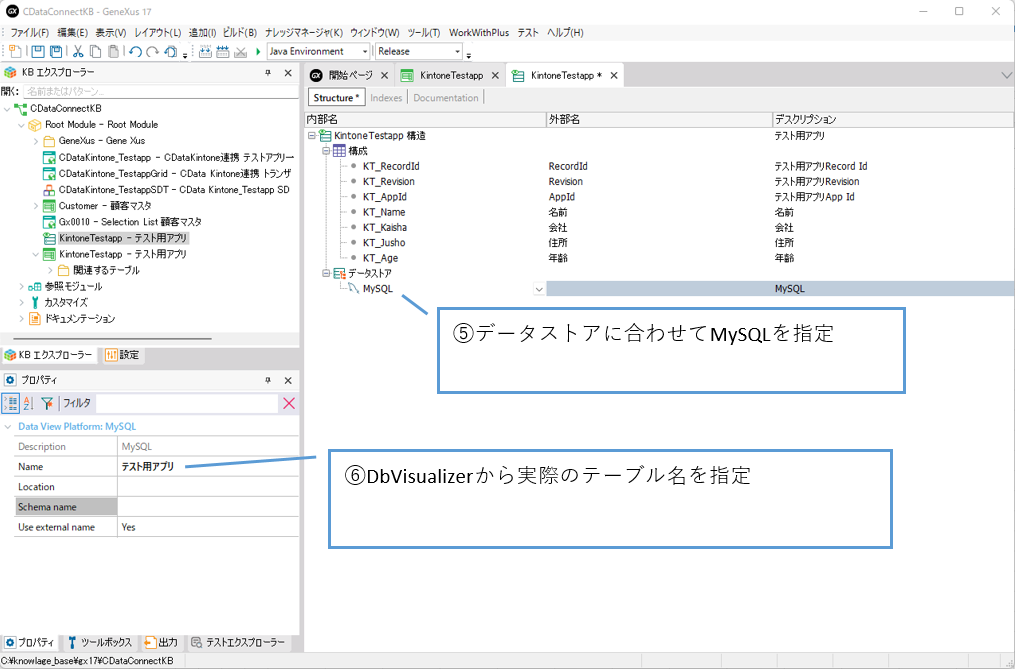Expand the Customer transaction node
Image resolution: width=1015 pixels, height=671 pixels.
36,206
